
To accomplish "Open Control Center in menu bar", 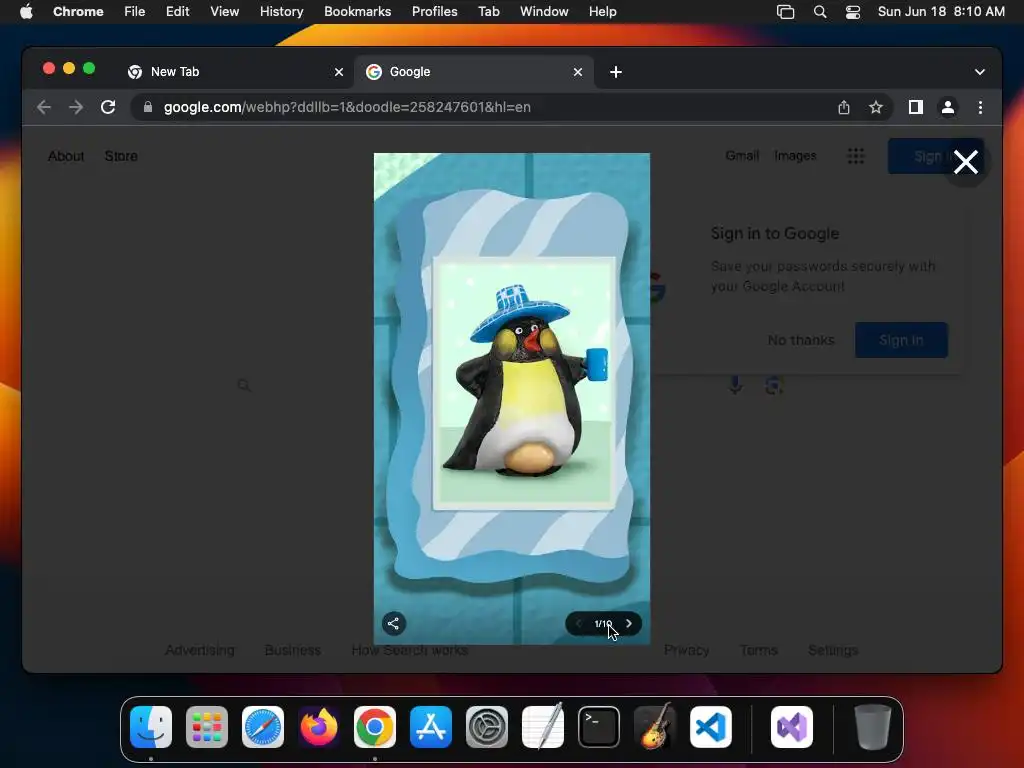I will [853, 12].
